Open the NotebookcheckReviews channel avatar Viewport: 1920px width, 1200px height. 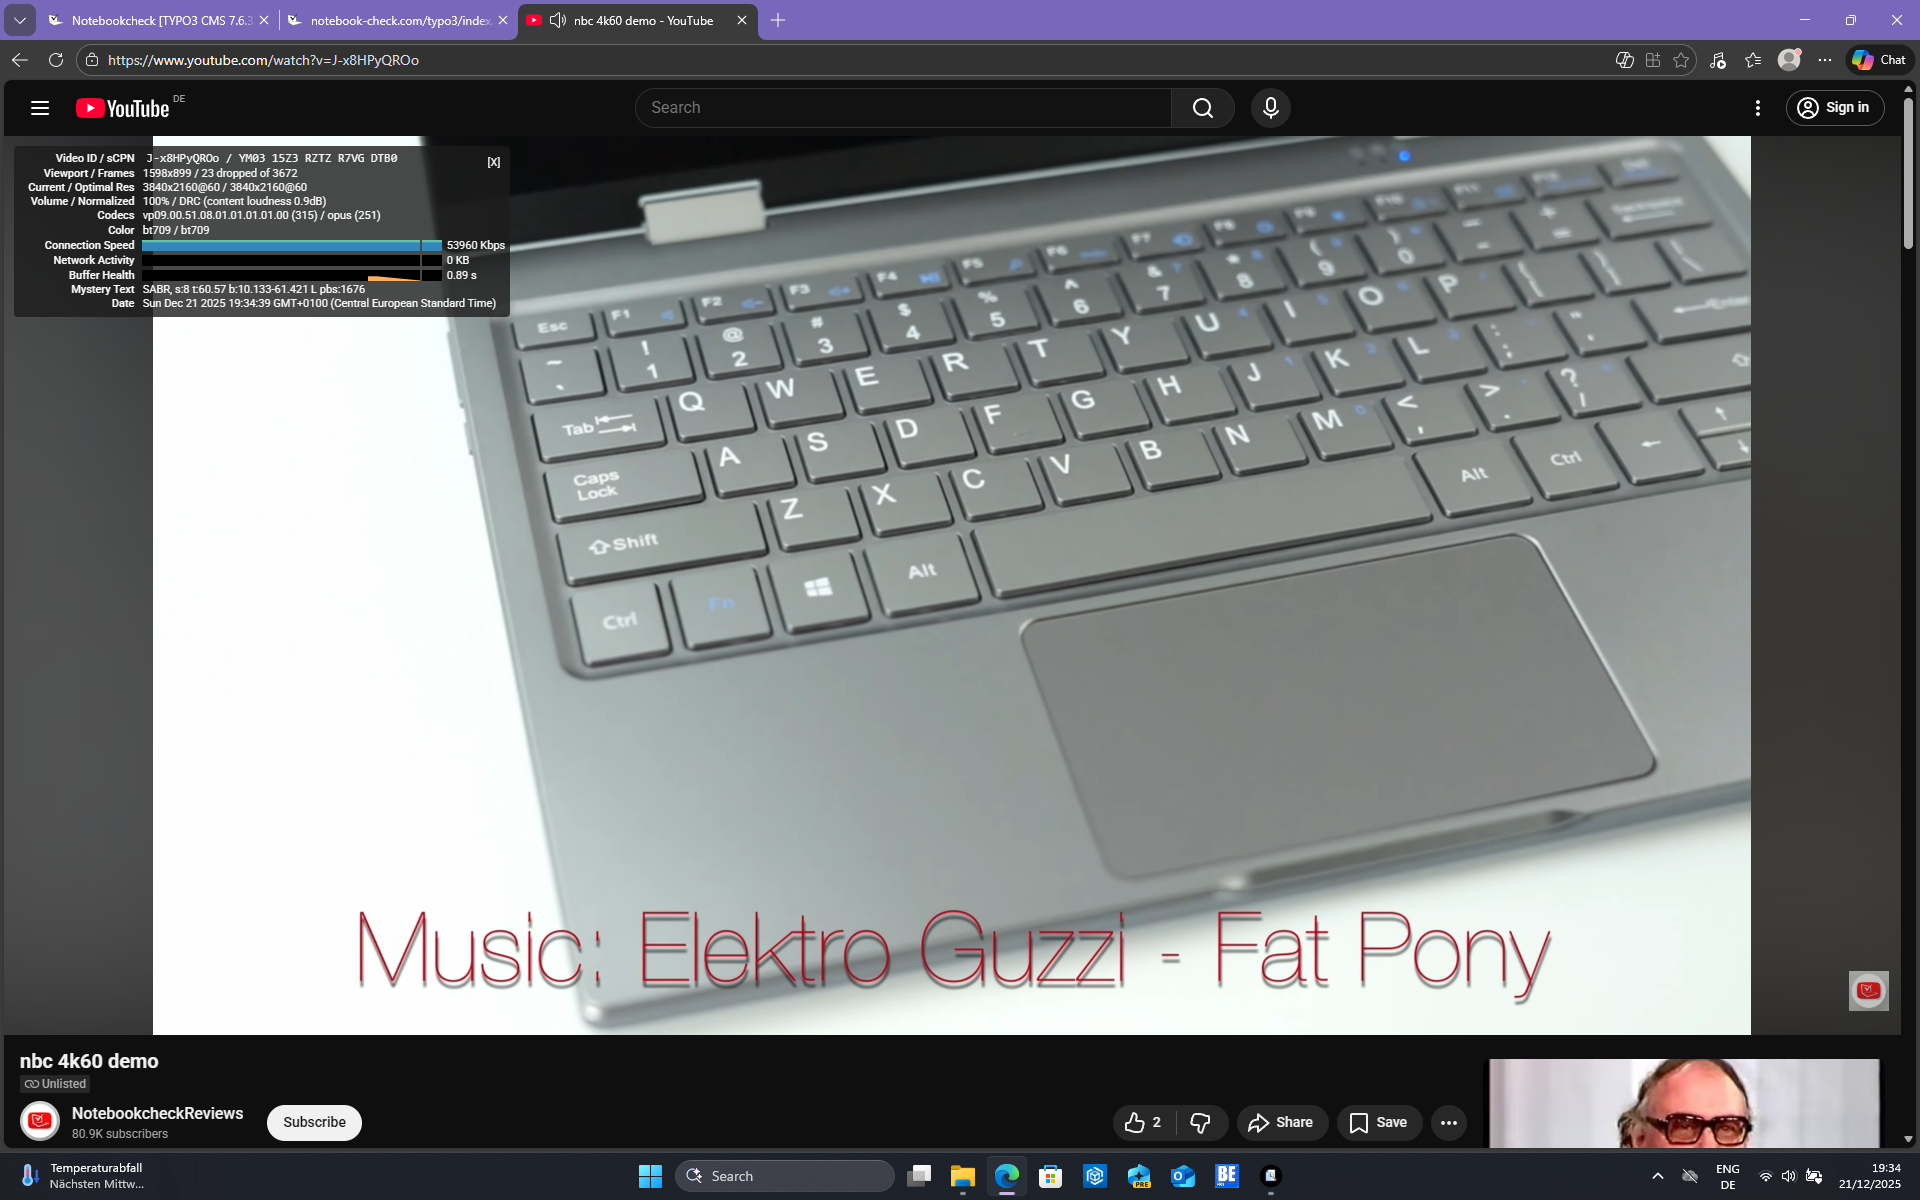click(40, 1121)
